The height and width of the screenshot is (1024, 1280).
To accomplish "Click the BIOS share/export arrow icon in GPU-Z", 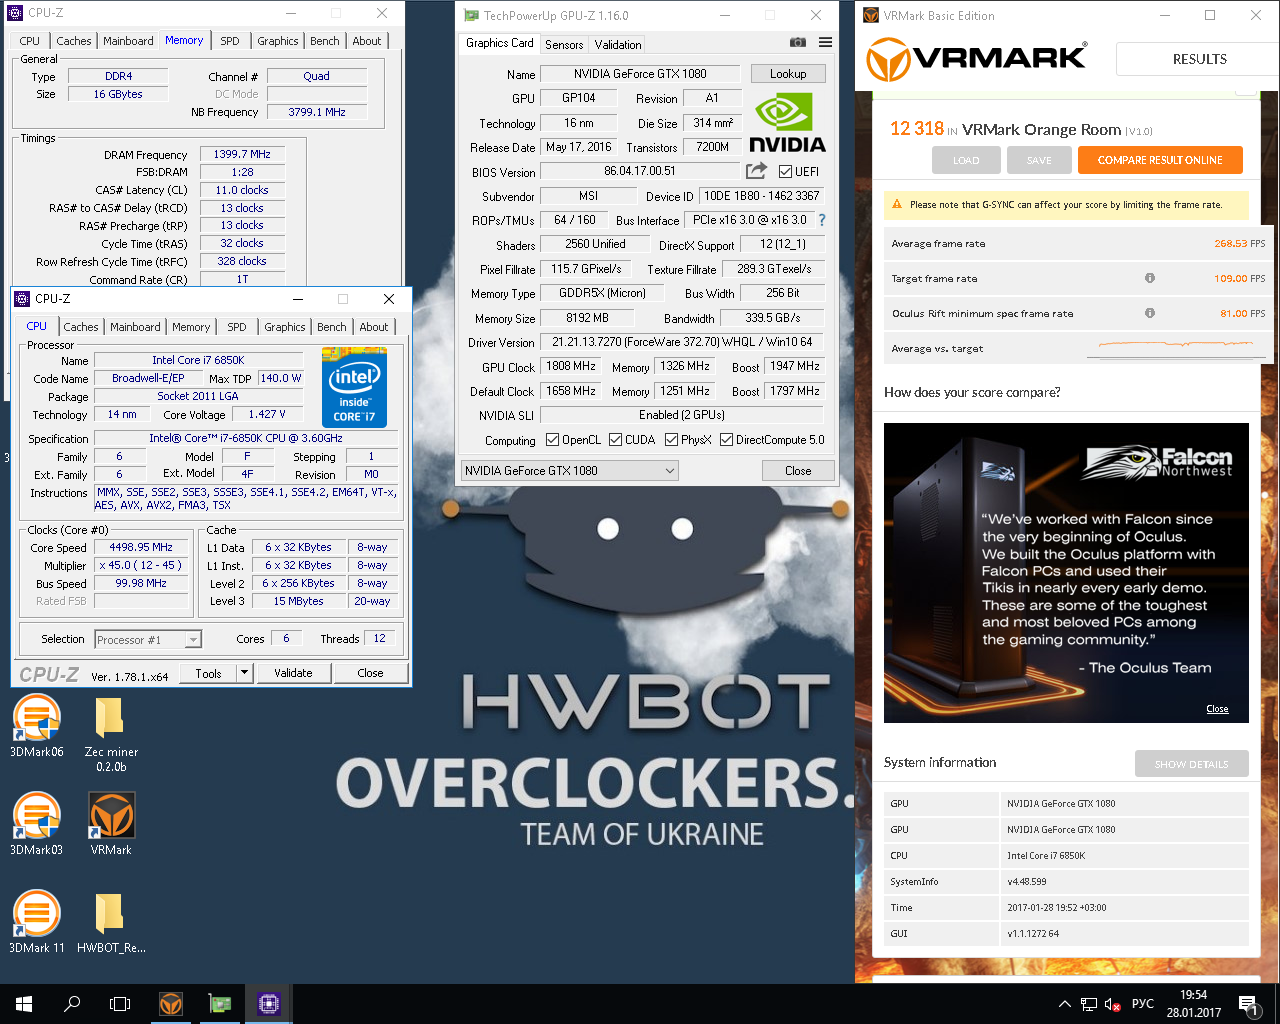I will [x=756, y=171].
